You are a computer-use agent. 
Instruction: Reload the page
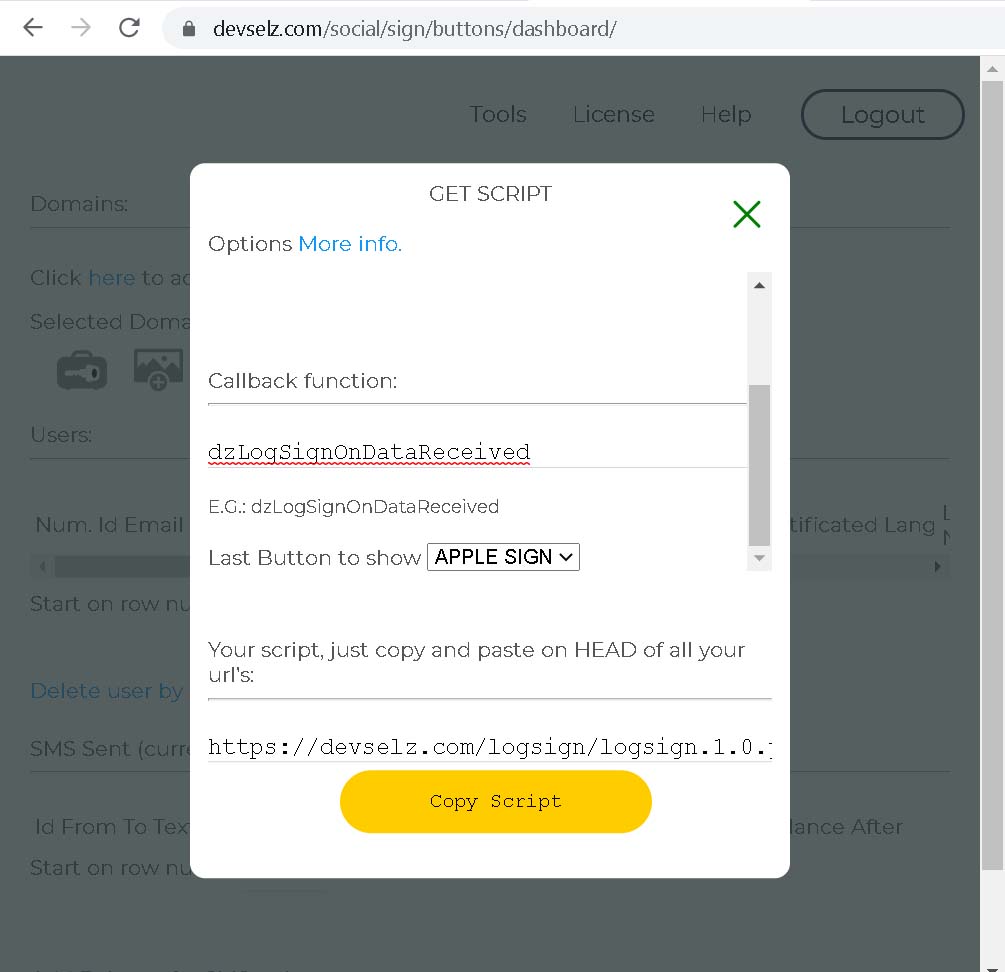click(x=129, y=28)
